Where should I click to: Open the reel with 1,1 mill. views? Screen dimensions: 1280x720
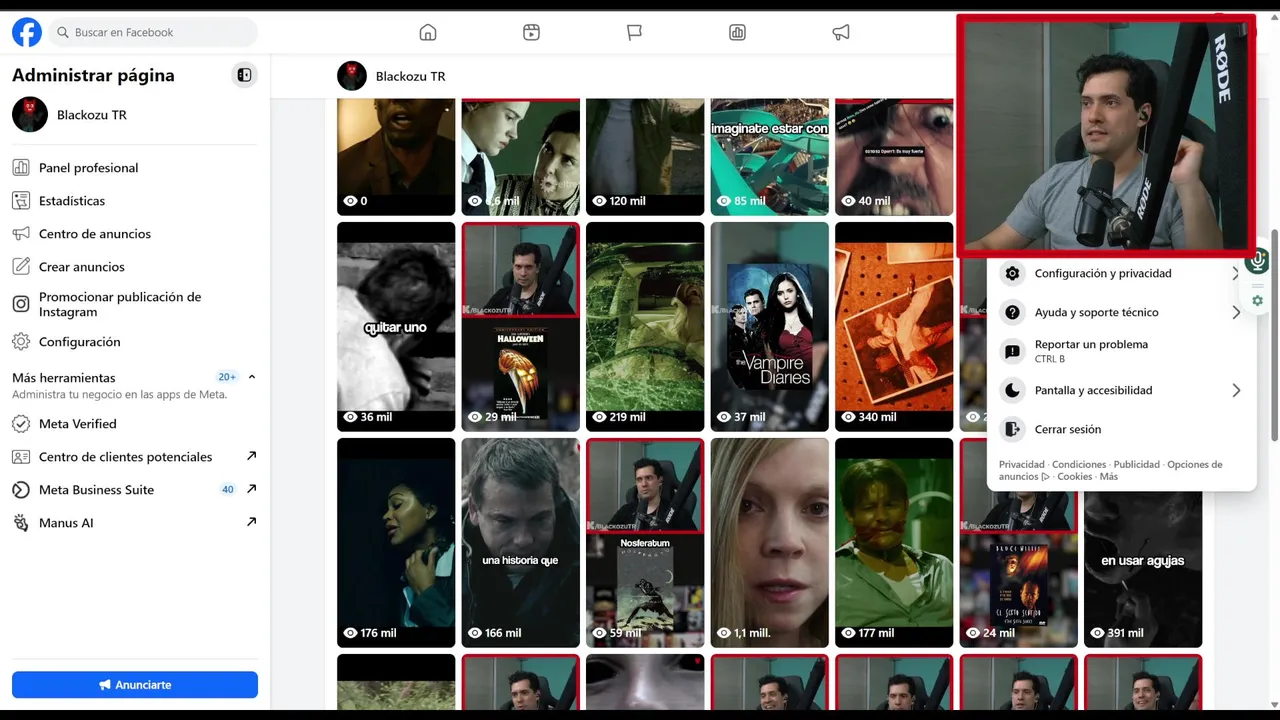[769, 543]
